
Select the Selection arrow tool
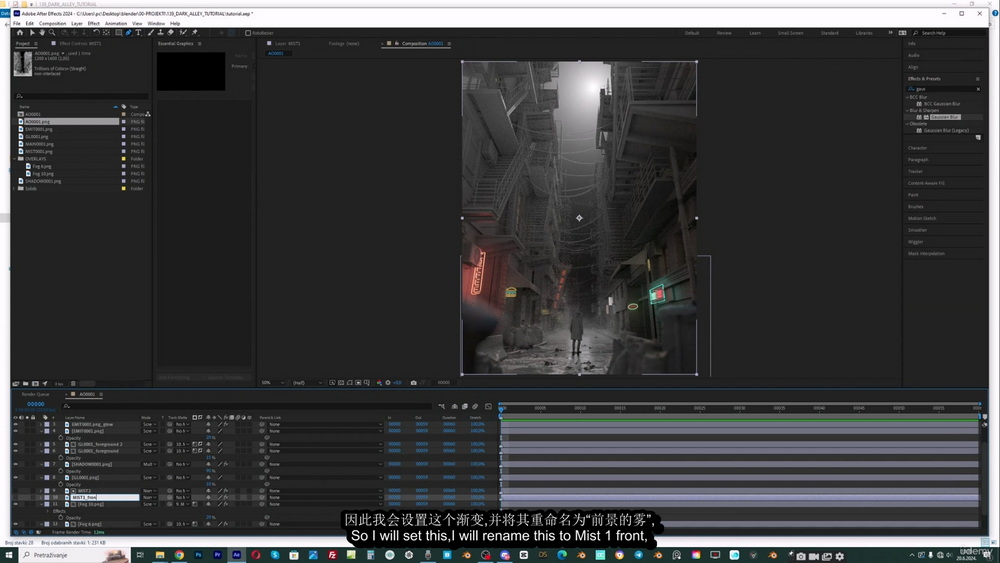32,33
